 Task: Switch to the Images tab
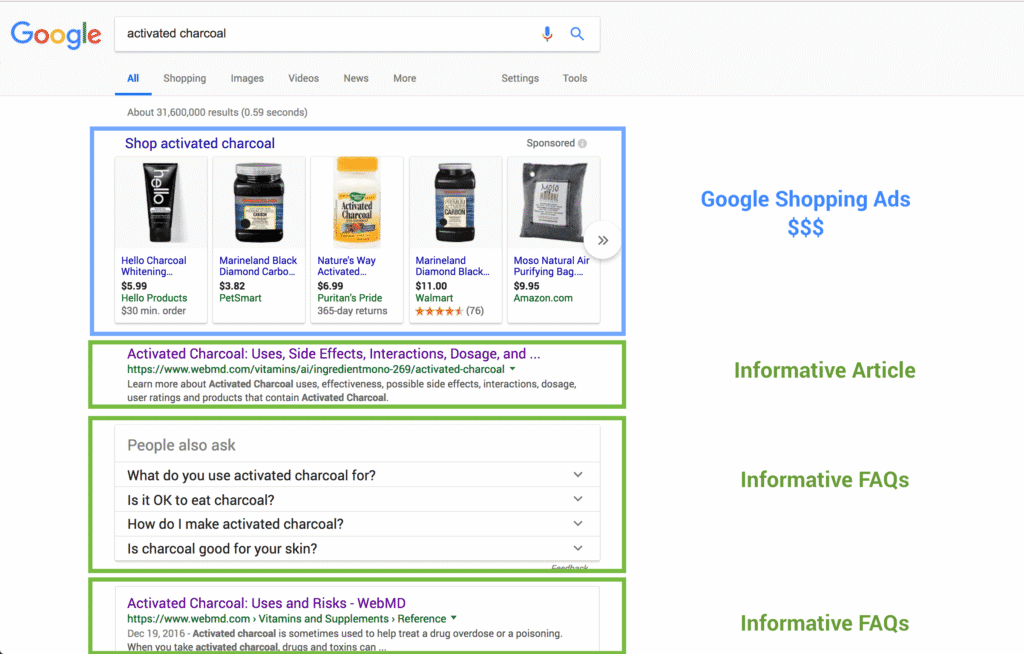246,78
